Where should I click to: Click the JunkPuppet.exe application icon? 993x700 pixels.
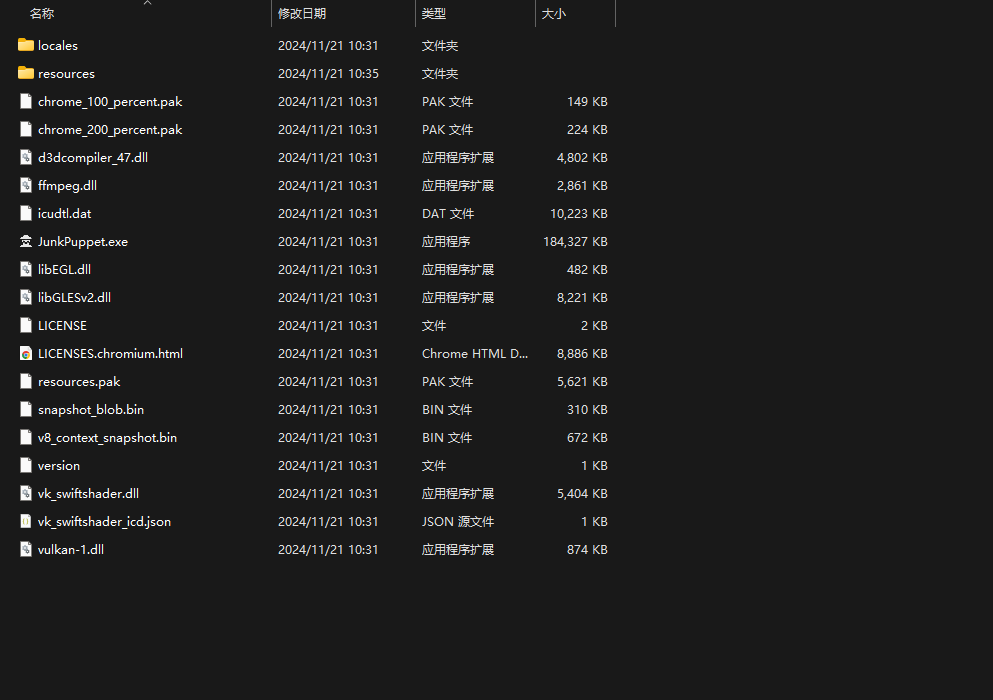point(26,241)
